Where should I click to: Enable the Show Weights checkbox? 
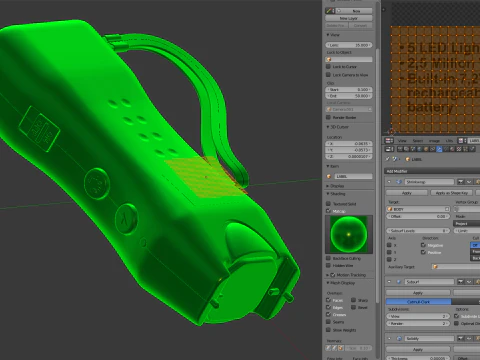(x=328, y=330)
